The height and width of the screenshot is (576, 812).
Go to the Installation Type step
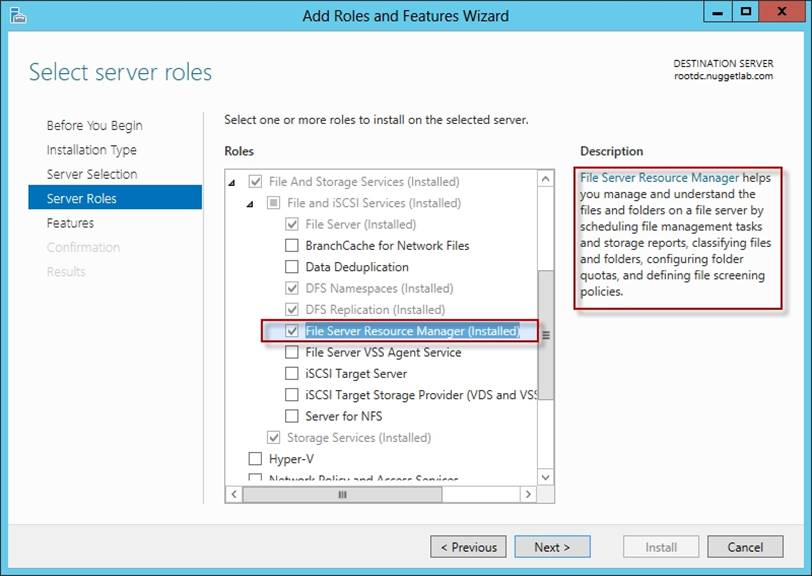[92, 150]
